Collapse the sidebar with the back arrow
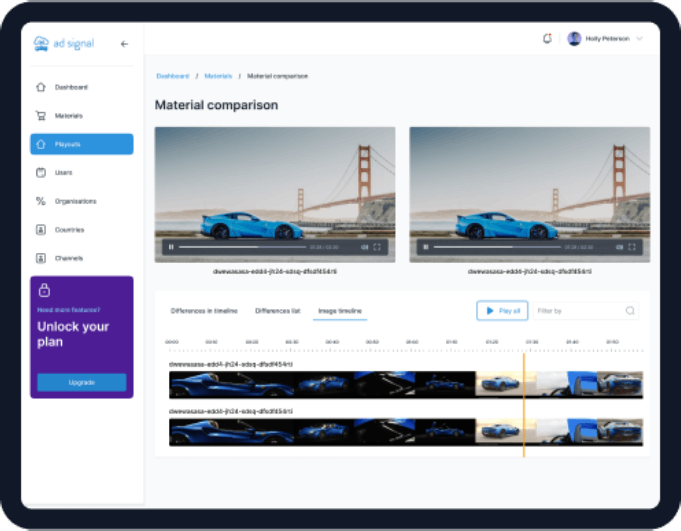 click(x=124, y=44)
